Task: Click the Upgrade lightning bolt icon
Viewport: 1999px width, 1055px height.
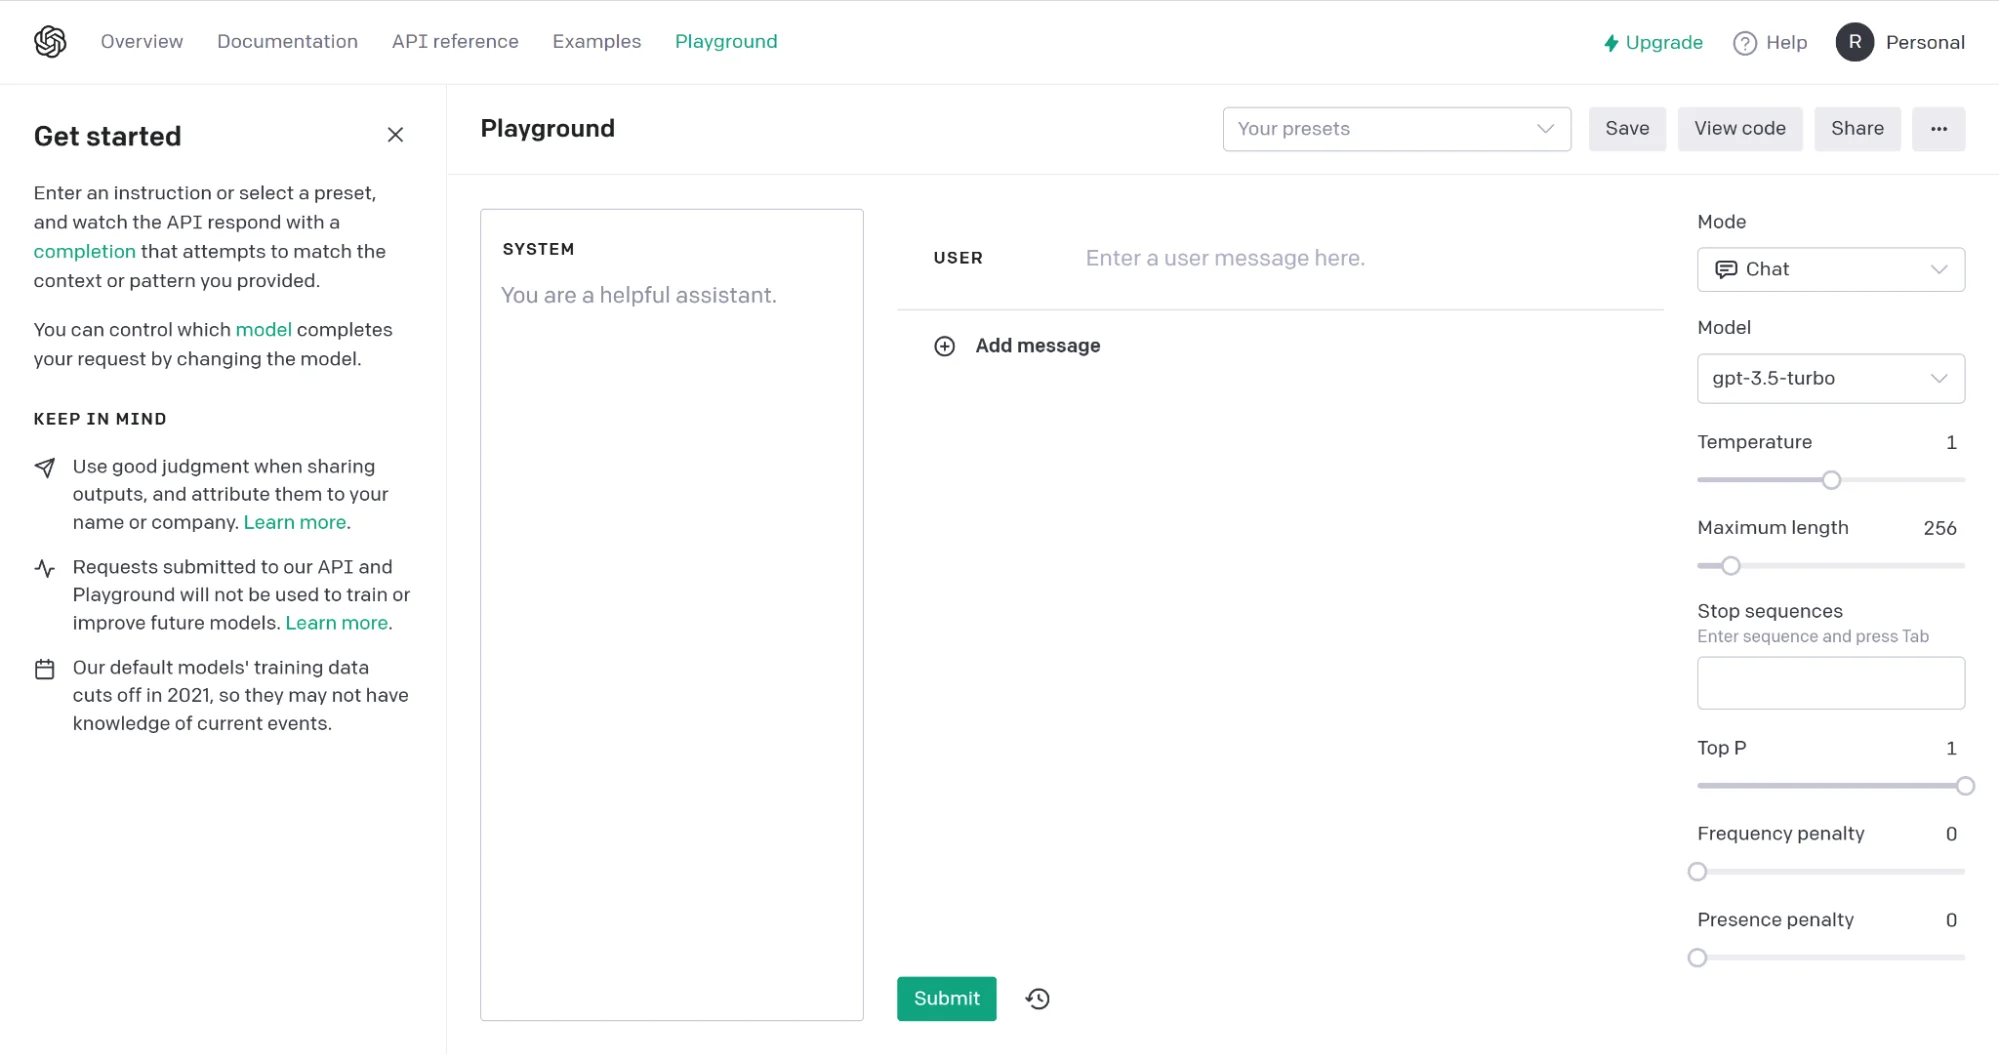Action: 1611,43
